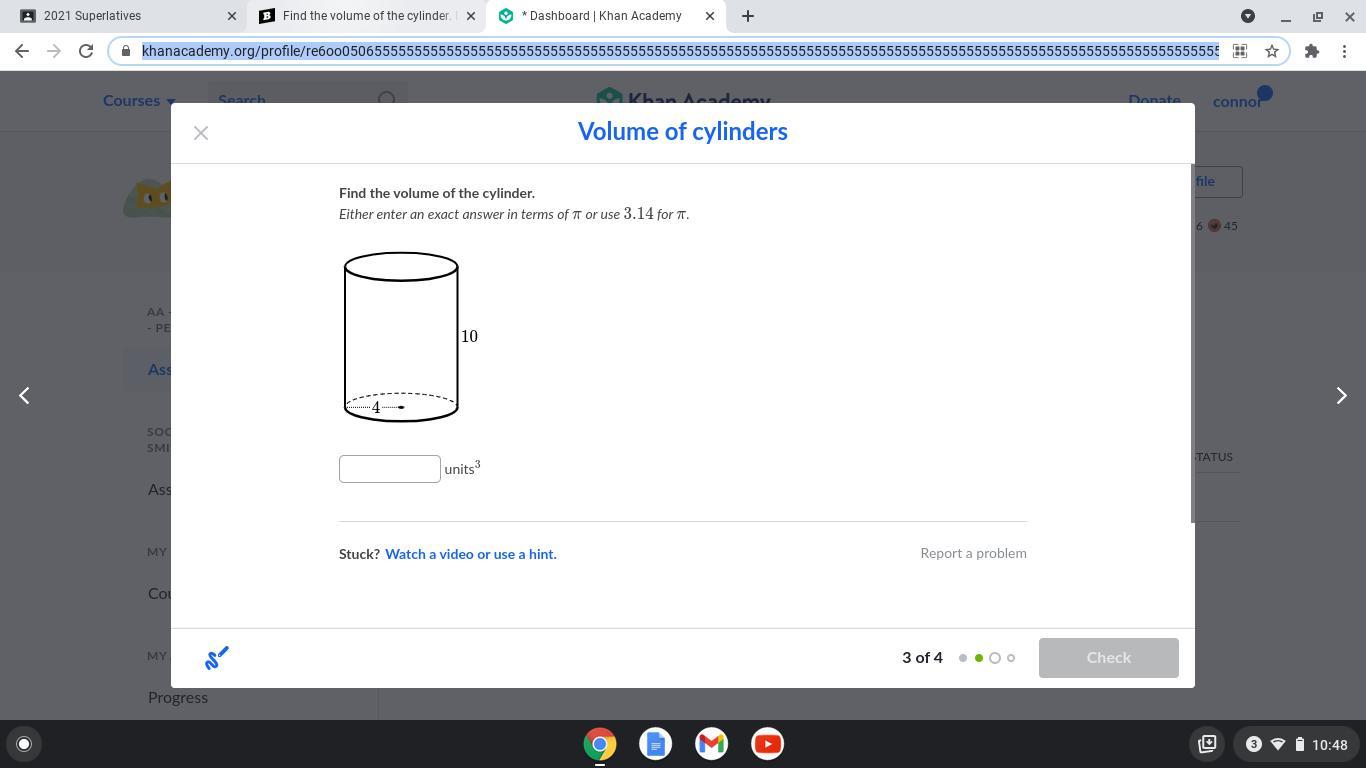Click the Volume of cylinders title
Image resolution: width=1366 pixels, height=768 pixels.
tap(683, 132)
